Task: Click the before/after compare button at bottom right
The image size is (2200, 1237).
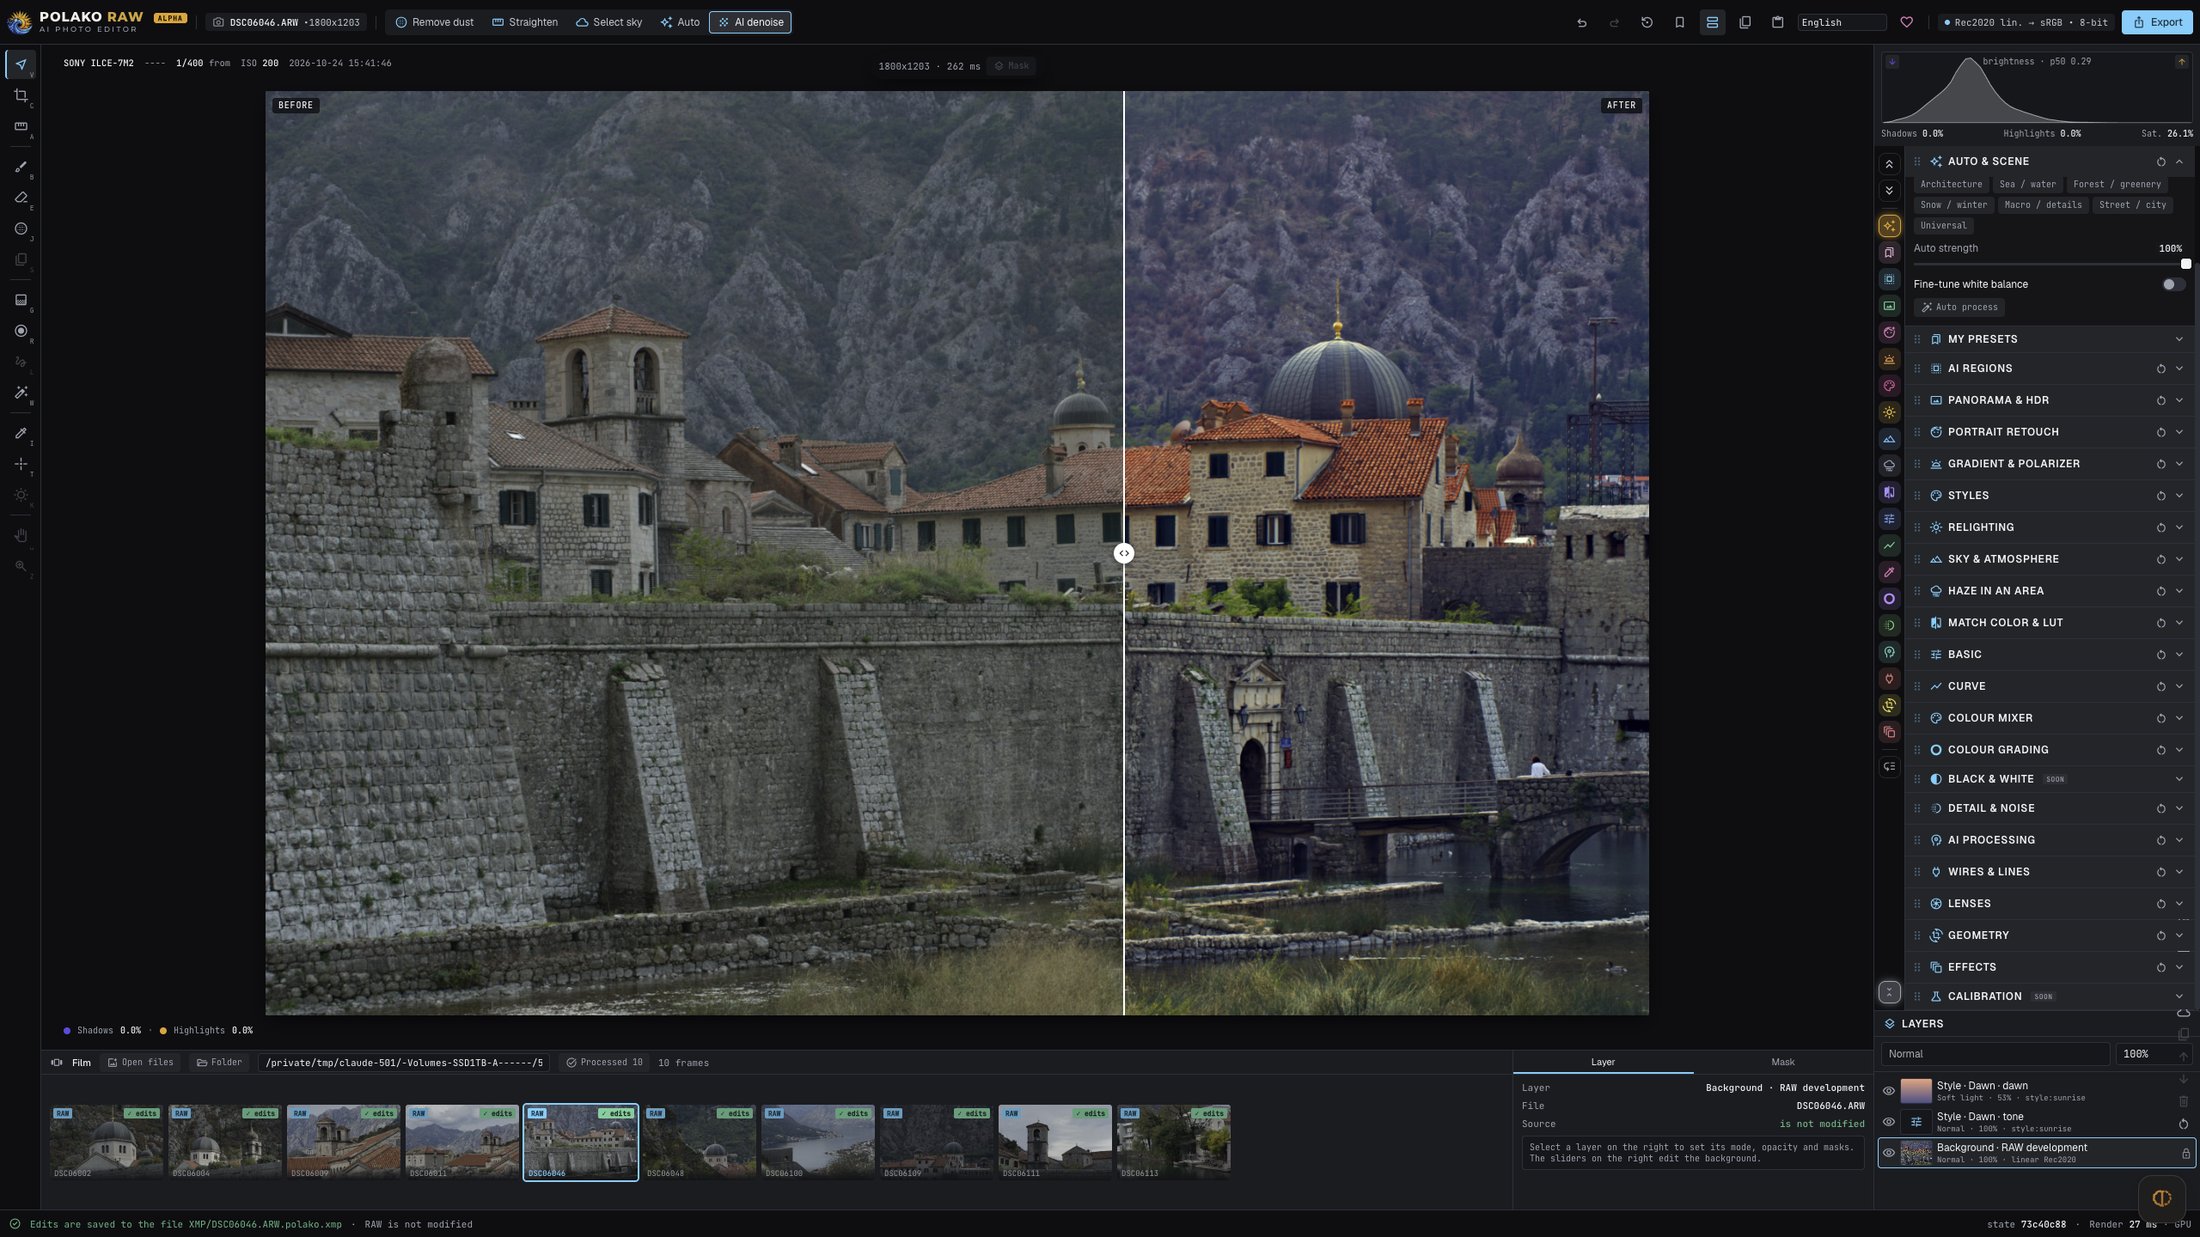Action: point(2161,1198)
